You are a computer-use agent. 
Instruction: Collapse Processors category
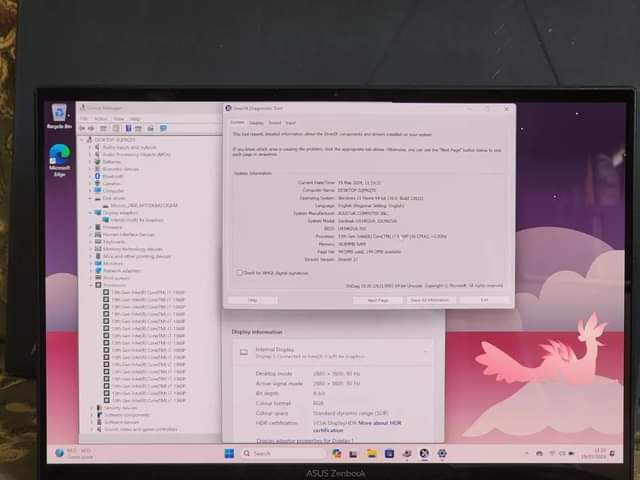[90, 285]
